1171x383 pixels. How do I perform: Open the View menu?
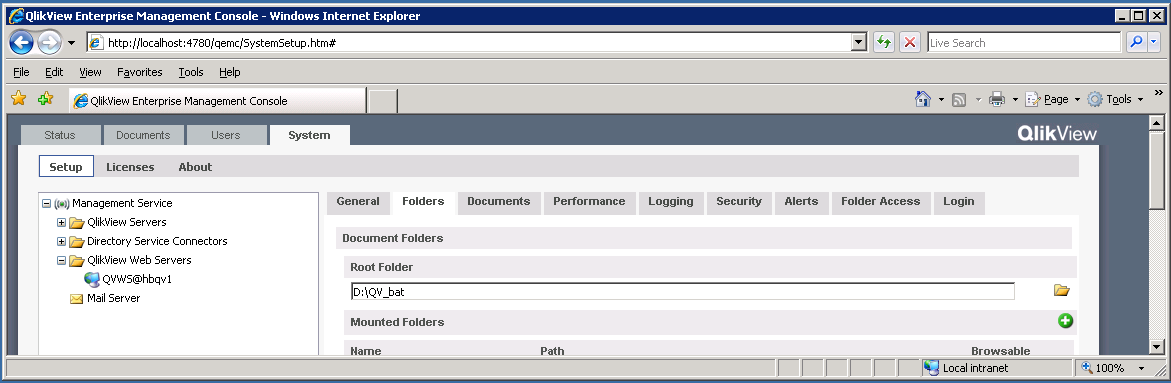(x=90, y=72)
